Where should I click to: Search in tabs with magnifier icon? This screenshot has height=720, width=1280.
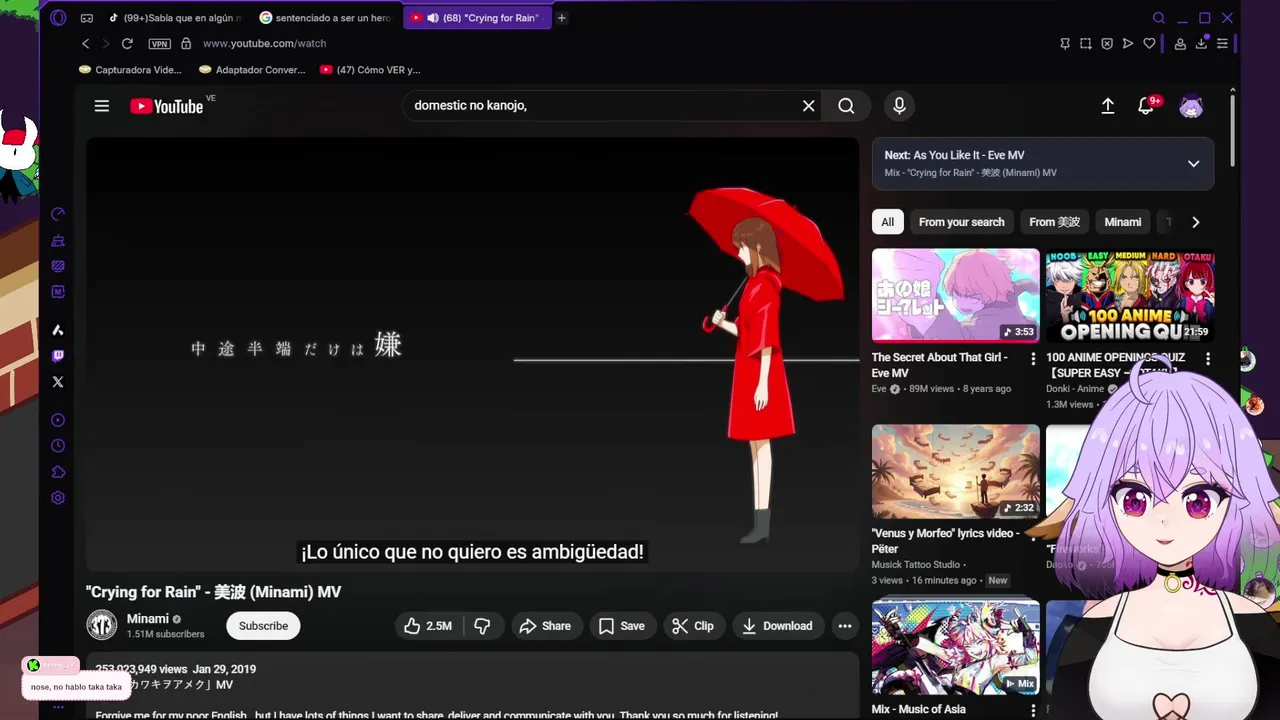pos(1159,18)
